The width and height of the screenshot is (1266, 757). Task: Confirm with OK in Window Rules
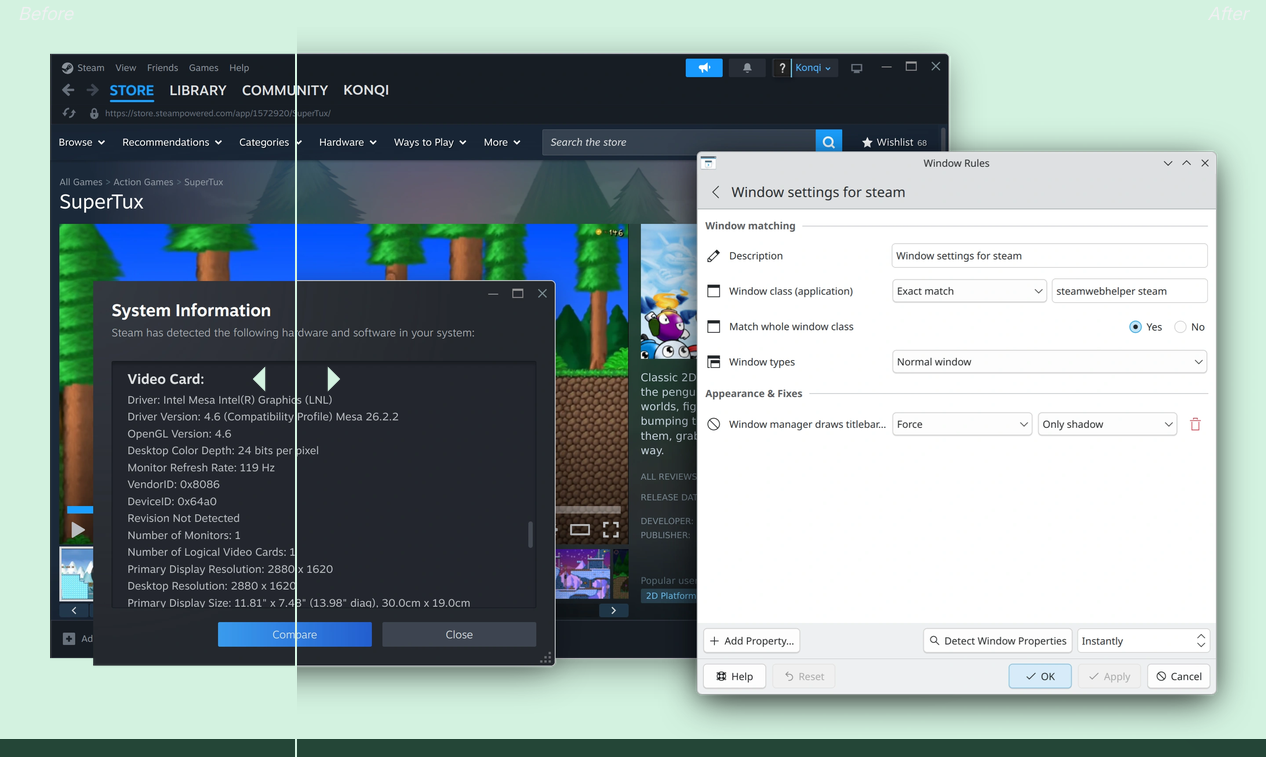click(x=1040, y=676)
